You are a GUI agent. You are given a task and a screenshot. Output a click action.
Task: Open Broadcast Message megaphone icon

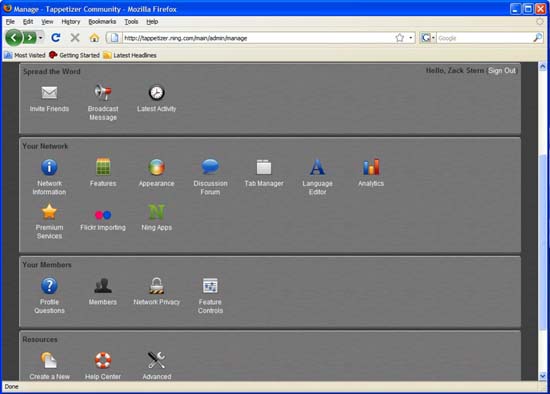coord(103,92)
